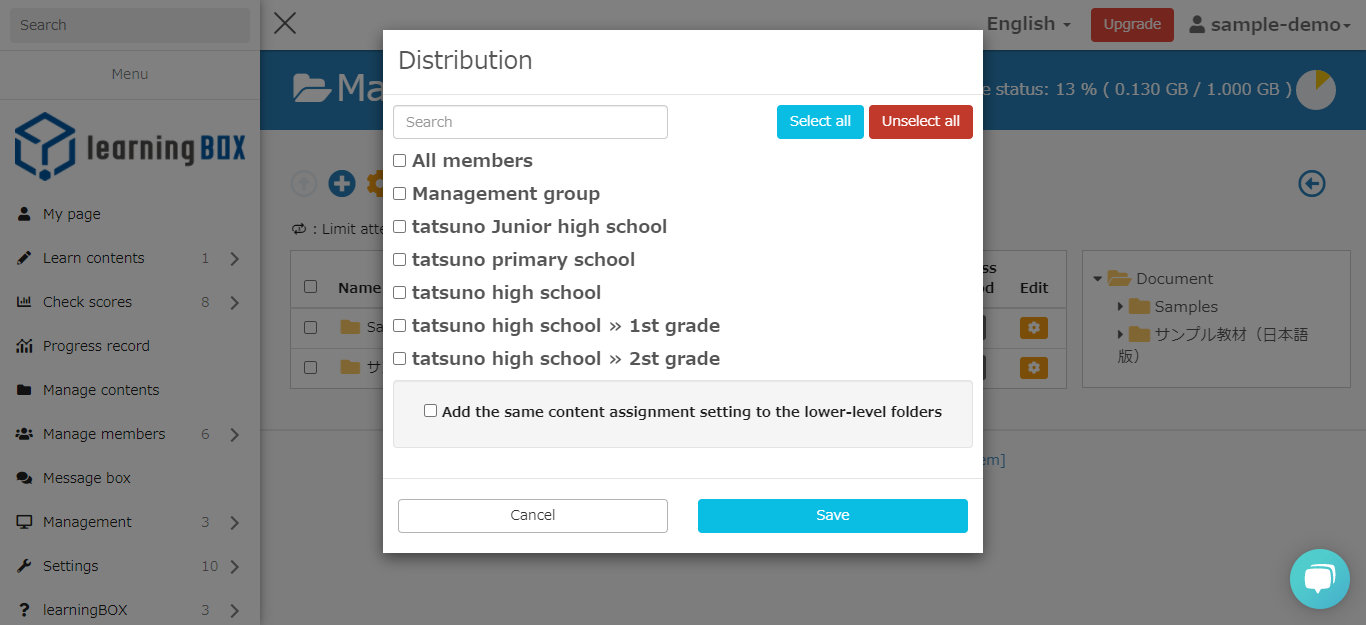Click the chat support bubble icon

[1319, 579]
